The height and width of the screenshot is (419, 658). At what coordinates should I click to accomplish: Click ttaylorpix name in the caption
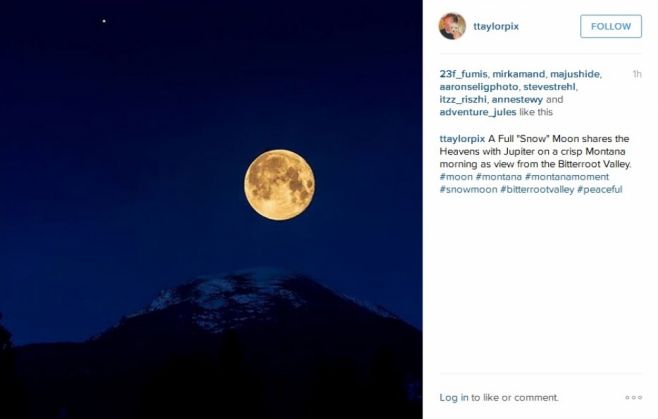click(462, 139)
